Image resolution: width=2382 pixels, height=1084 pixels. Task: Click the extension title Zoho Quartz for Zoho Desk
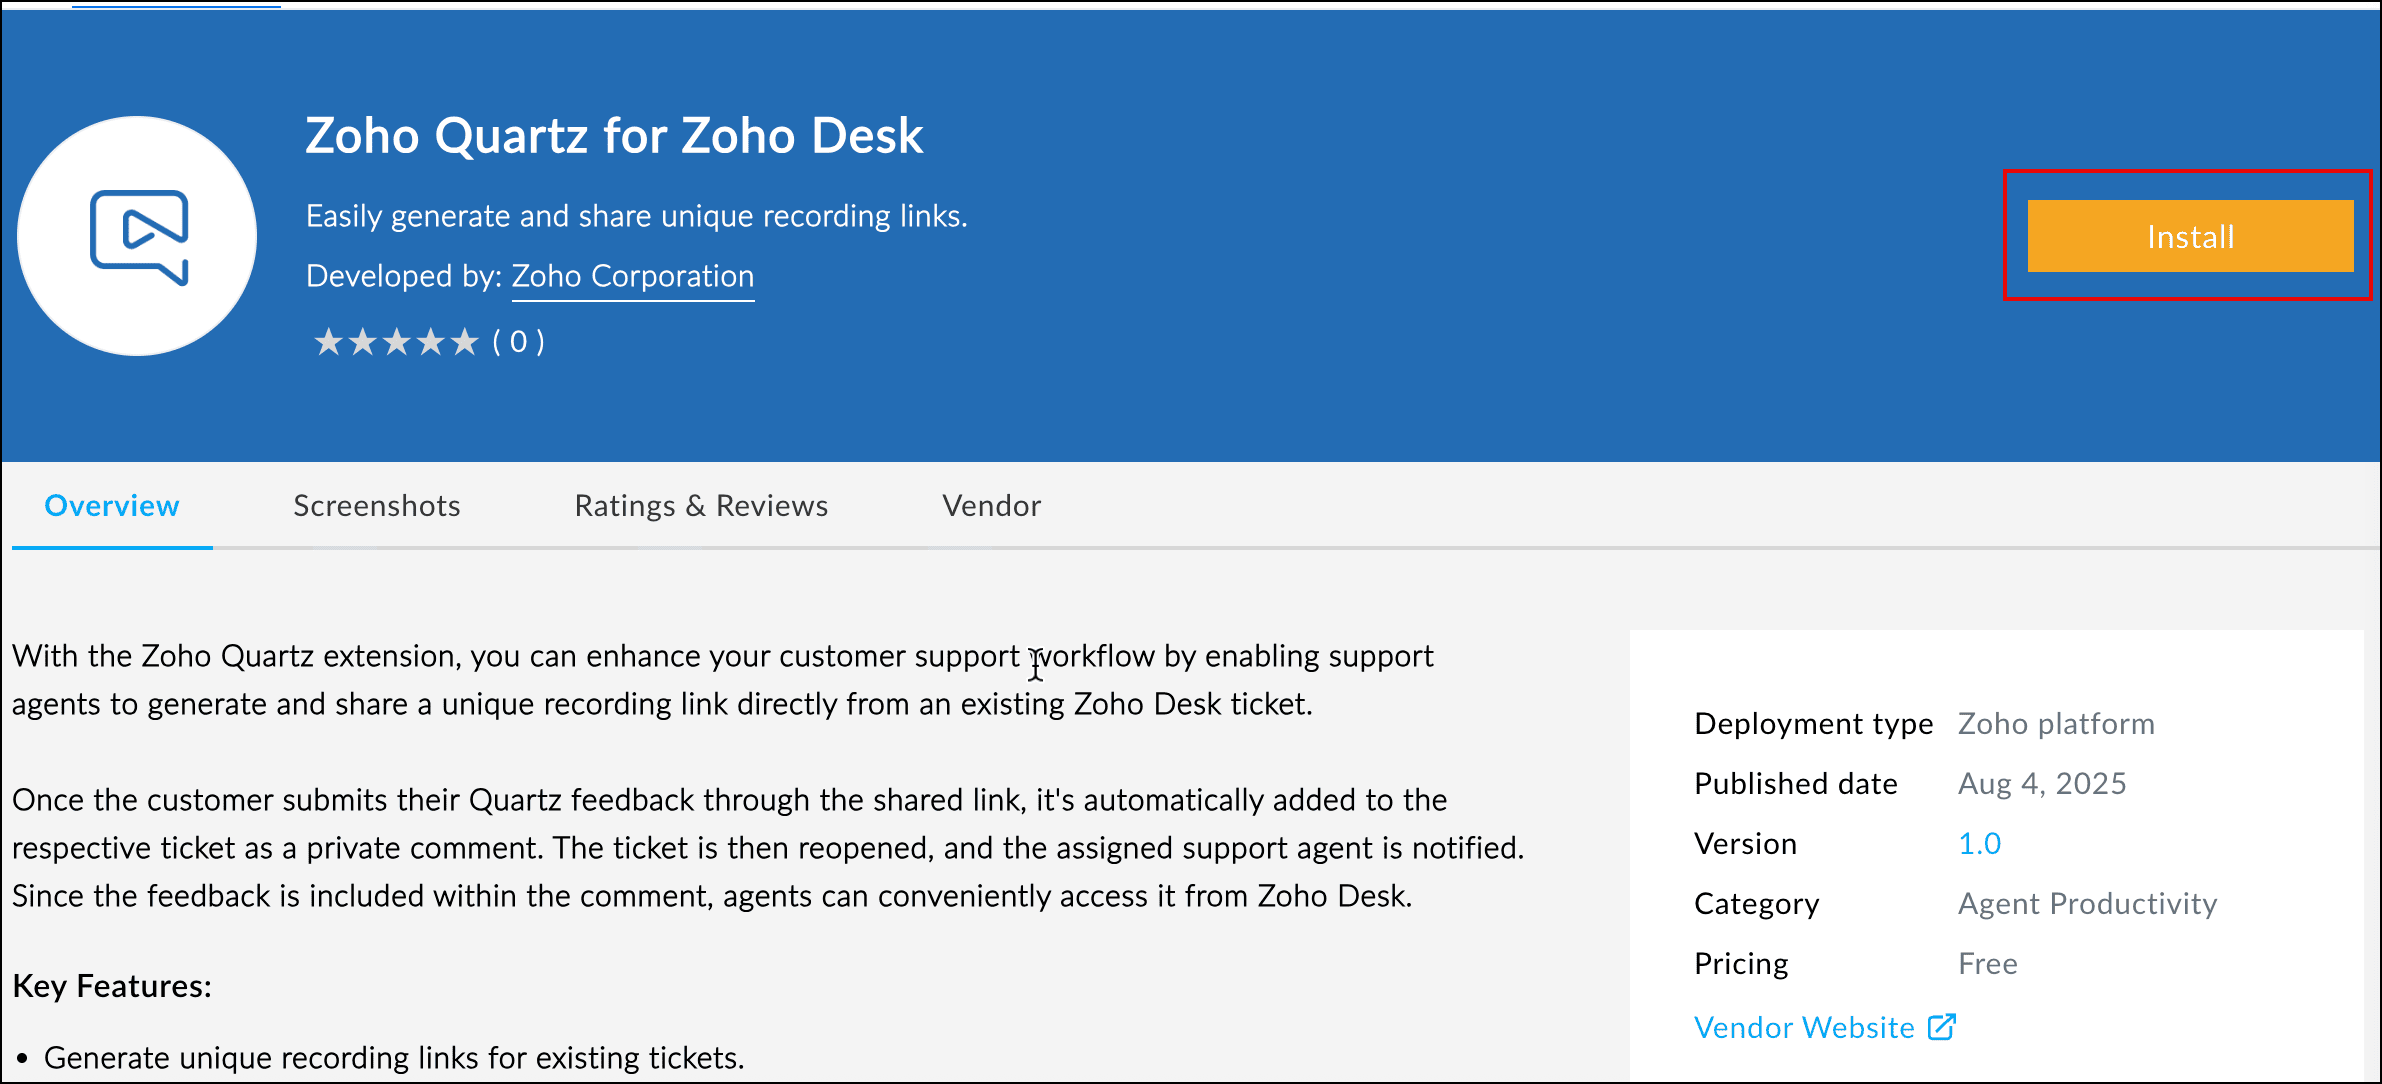pyautogui.click(x=614, y=136)
